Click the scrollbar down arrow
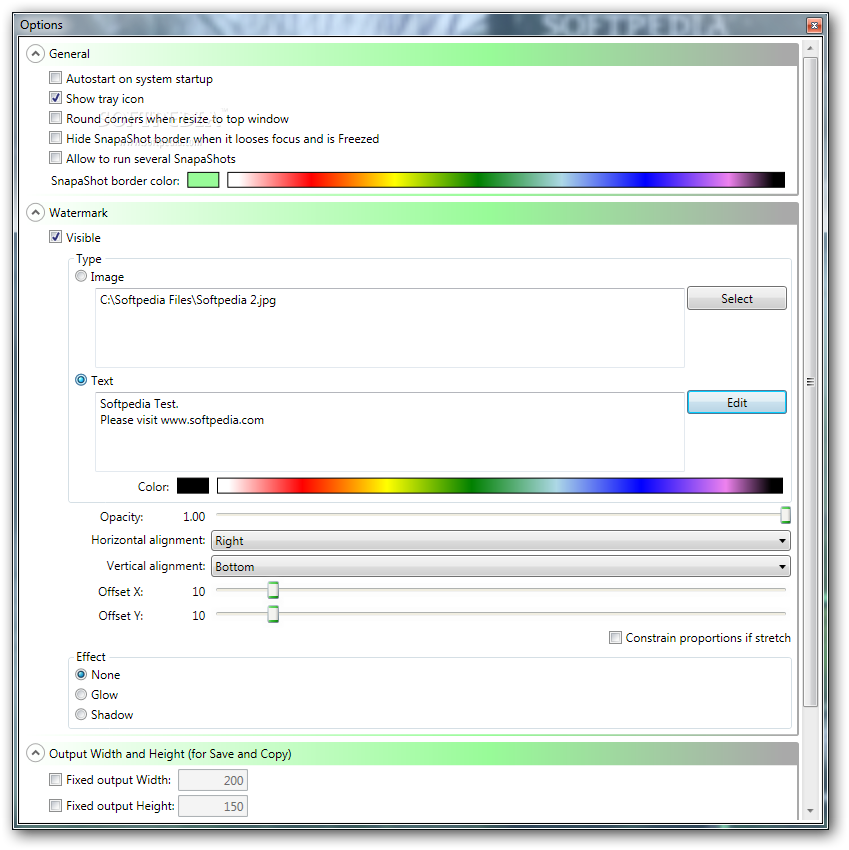 [810, 811]
